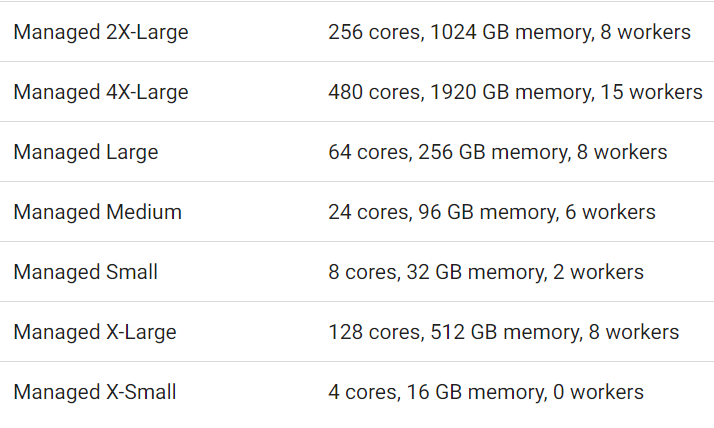Click the 480 cores, 15 workers description
The width and height of the screenshot is (714, 428).
point(515,92)
